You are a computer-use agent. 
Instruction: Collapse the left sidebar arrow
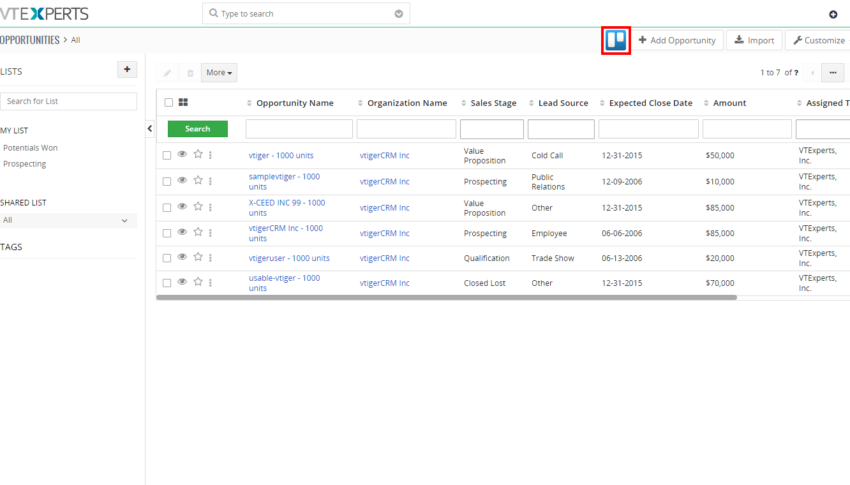click(150, 128)
